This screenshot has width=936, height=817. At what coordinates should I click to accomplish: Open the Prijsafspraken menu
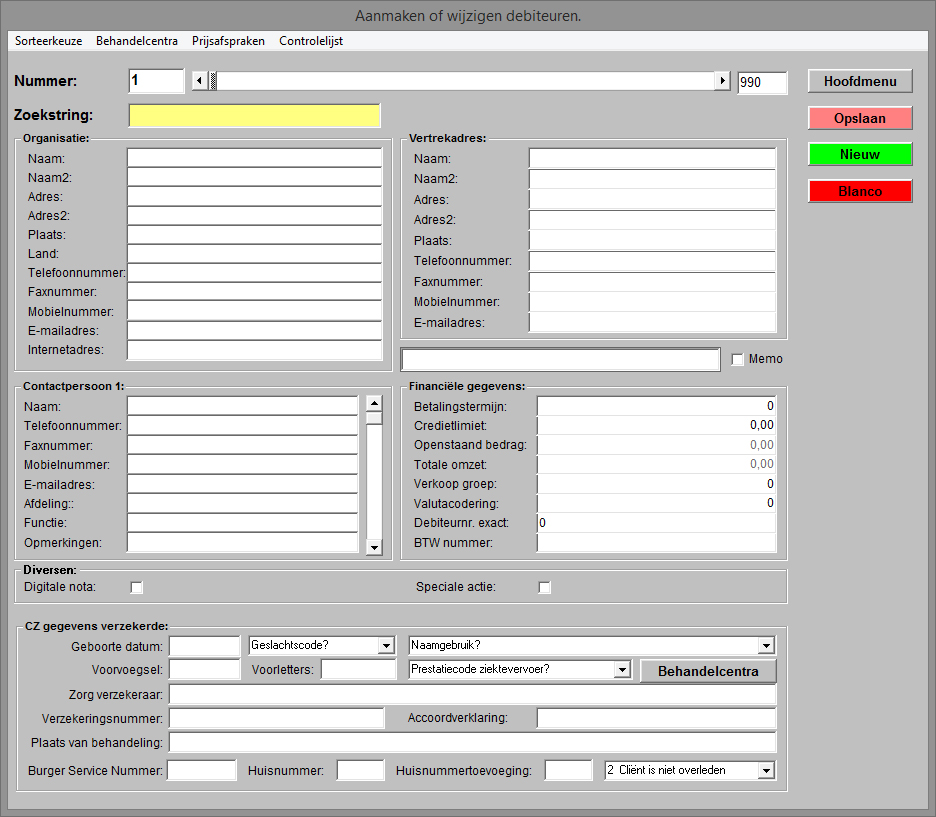(x=228, y=41)
